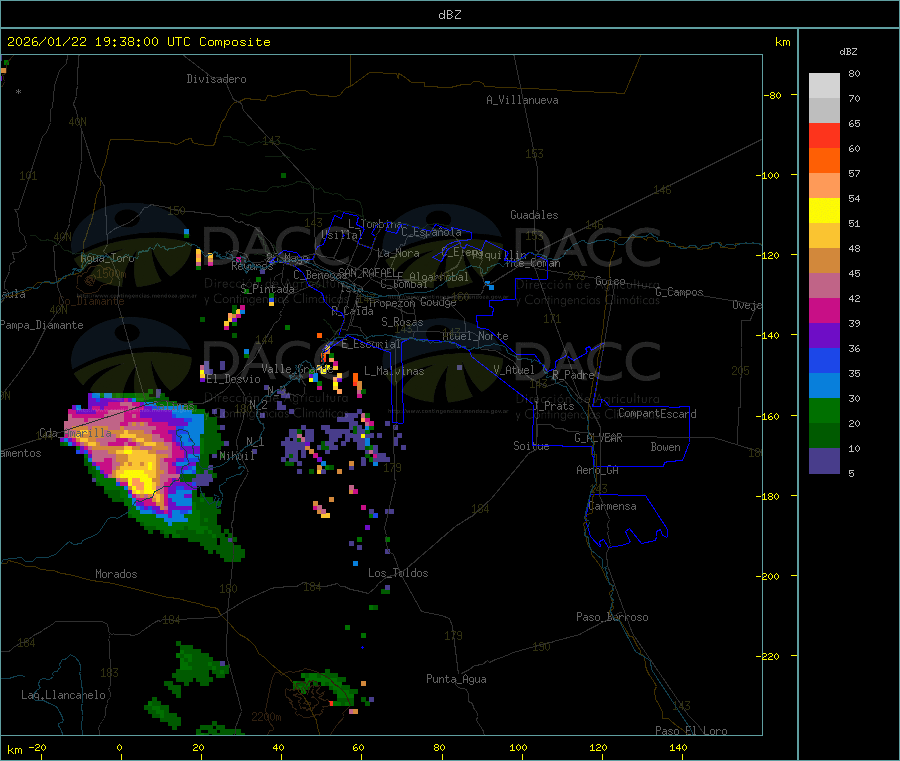Select the blue 35-36 dBZ legend swatch
Image resolution: width=900 pixels, height=761 pixels.
tap(824, 360)
